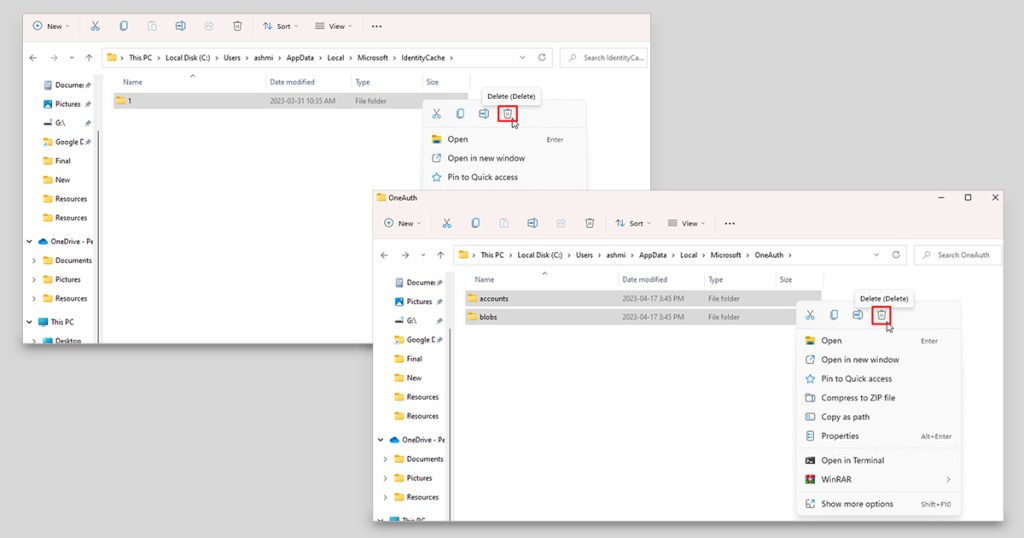This screenshot has height=538, width=1024.
Task: Select folder named 1 in IdentityCache
Action: click(291, 101)
